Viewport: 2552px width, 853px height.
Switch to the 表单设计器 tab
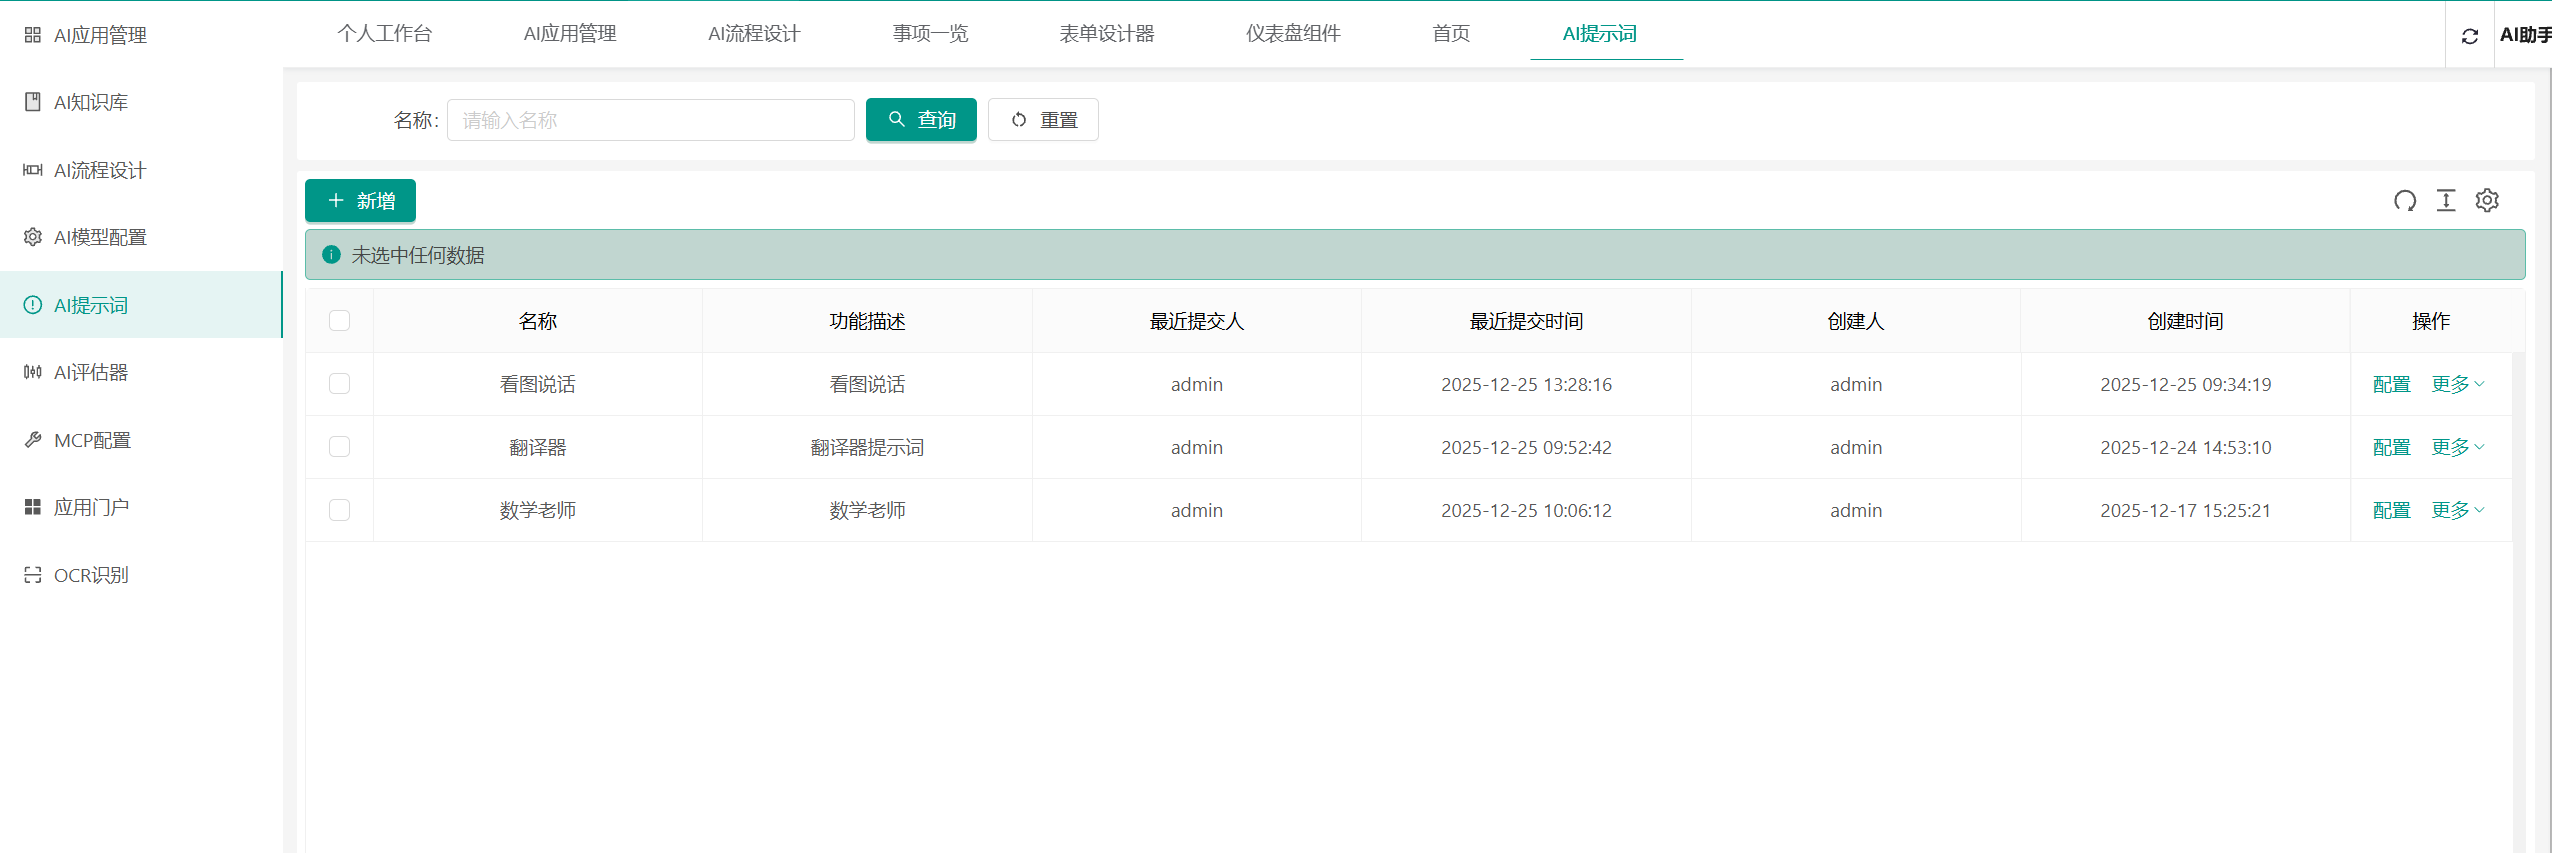pyautogui.click(x=1106, y=34)
